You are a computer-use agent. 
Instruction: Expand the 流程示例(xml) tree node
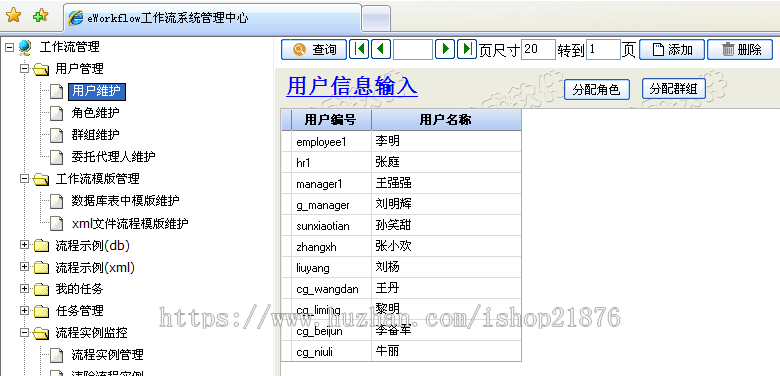tap(24, 267)
